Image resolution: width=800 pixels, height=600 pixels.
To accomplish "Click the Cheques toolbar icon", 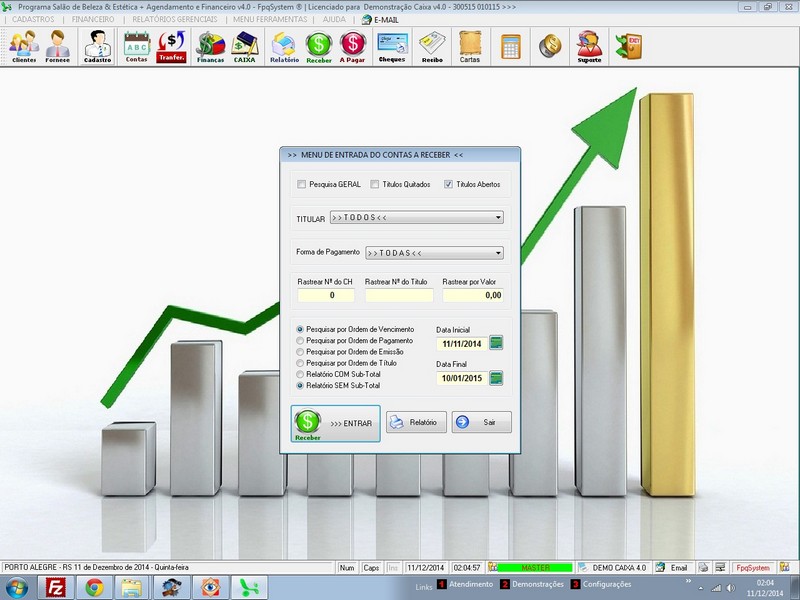I will (392, 46).
